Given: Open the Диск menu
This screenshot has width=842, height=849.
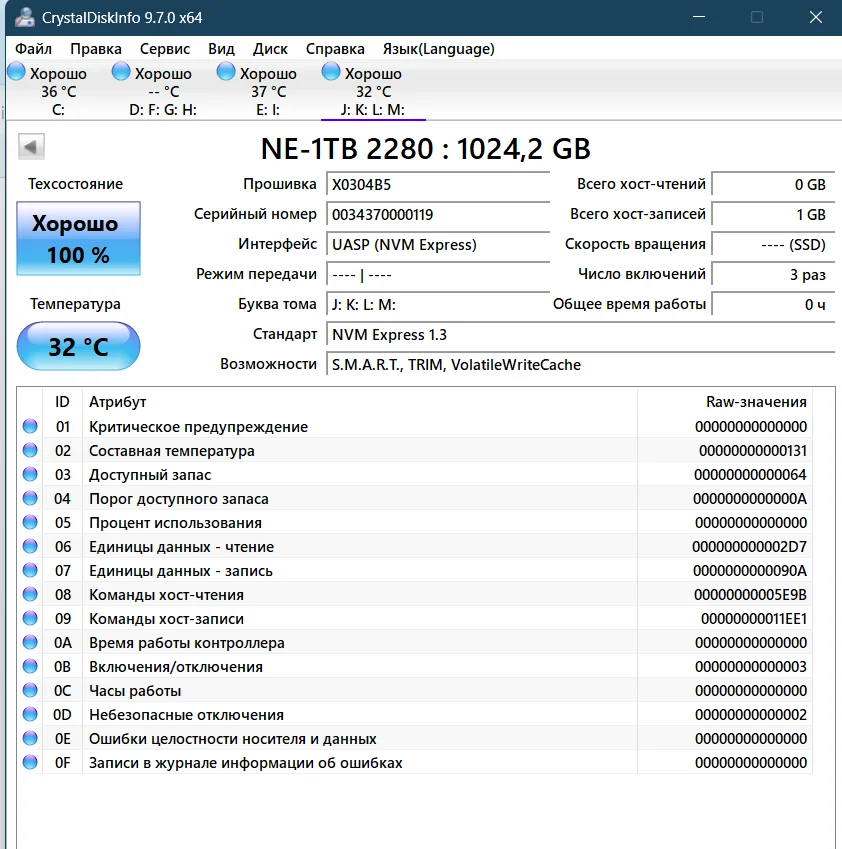Looking at the screenshot, I should tap(270, 49).
